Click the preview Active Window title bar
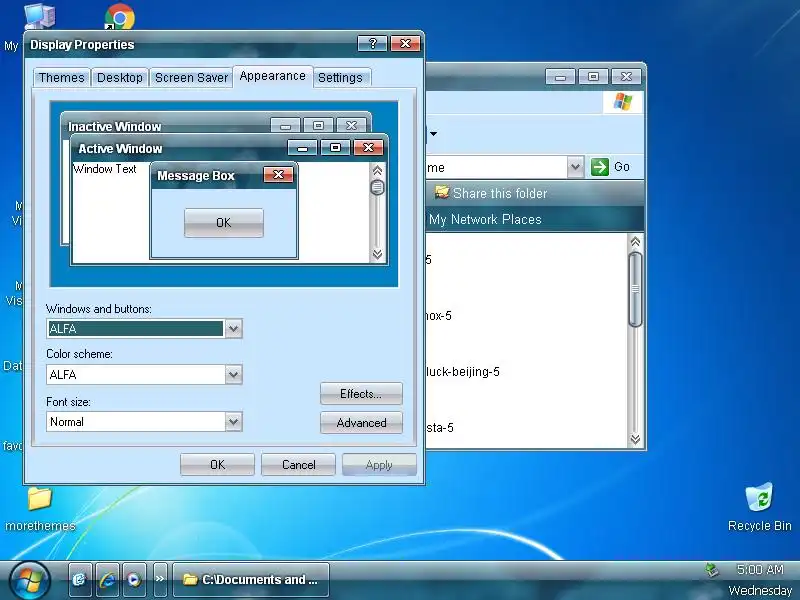 [x=179, y=148]
